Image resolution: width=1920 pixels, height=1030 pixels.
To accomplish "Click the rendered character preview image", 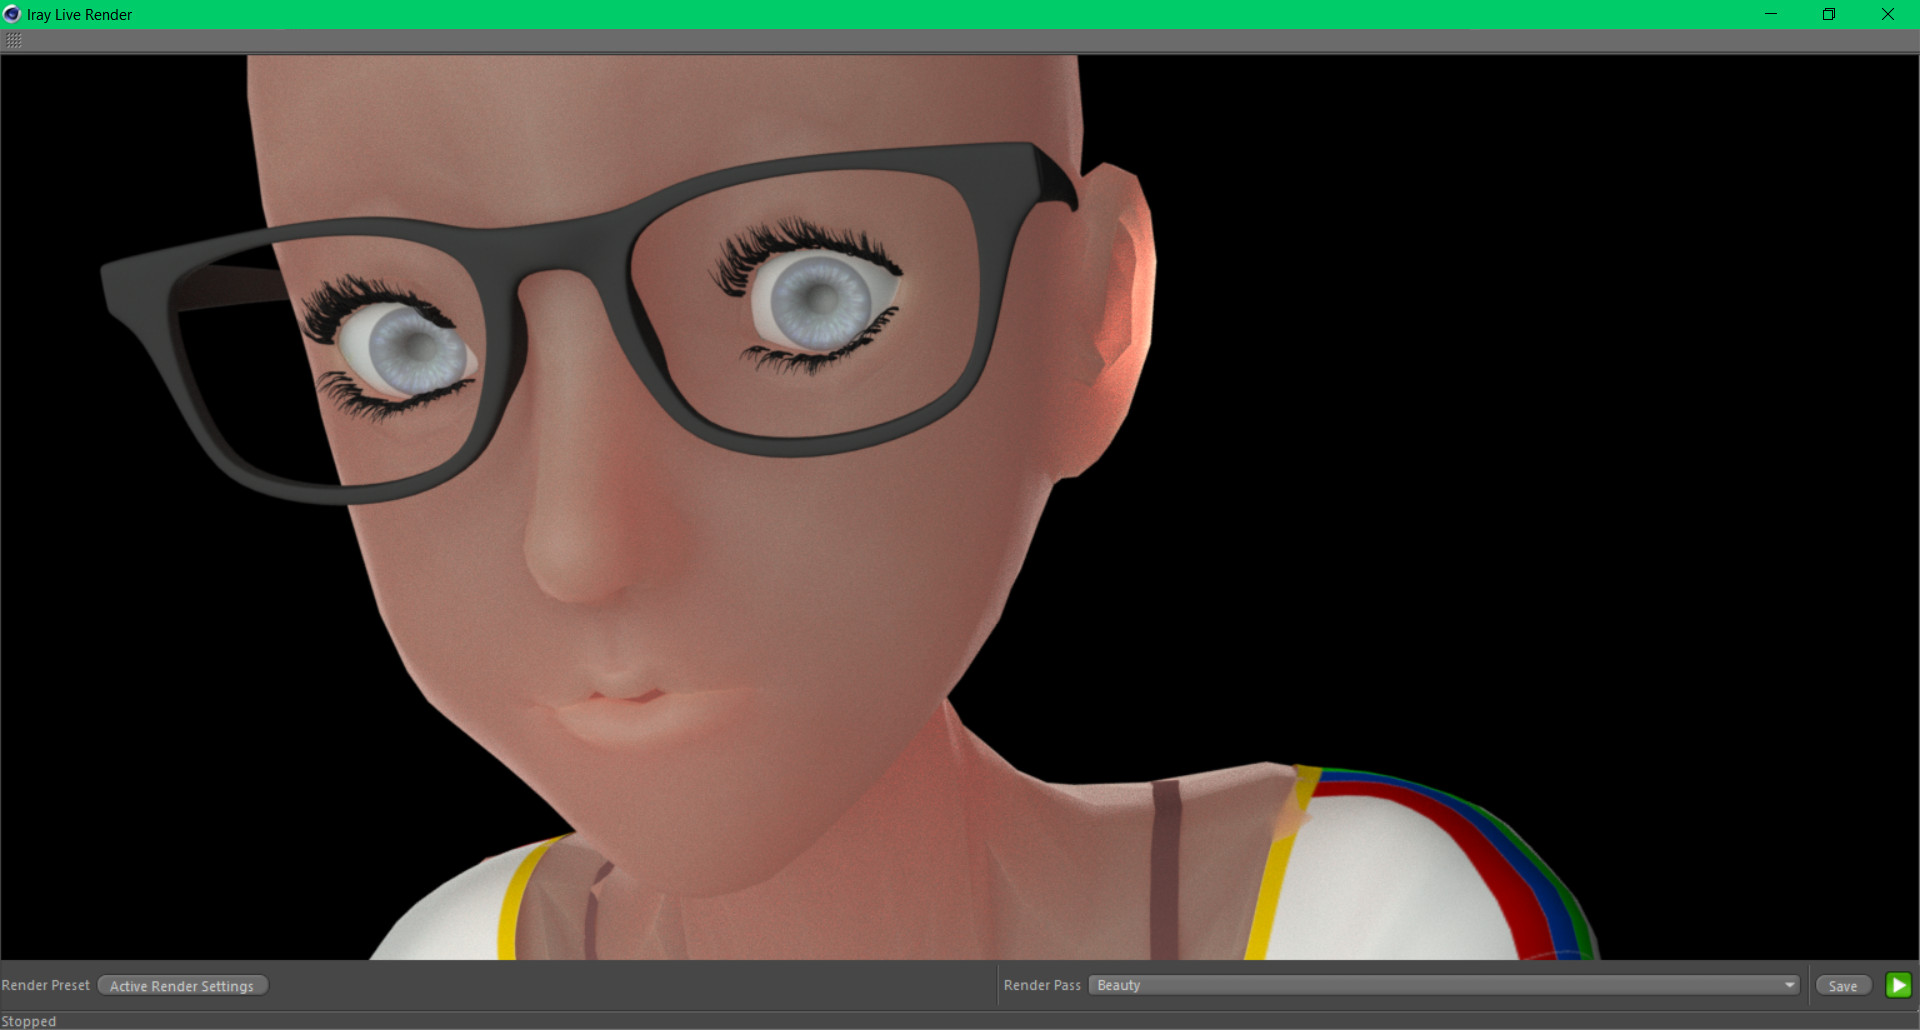I will tap(960, 507).
